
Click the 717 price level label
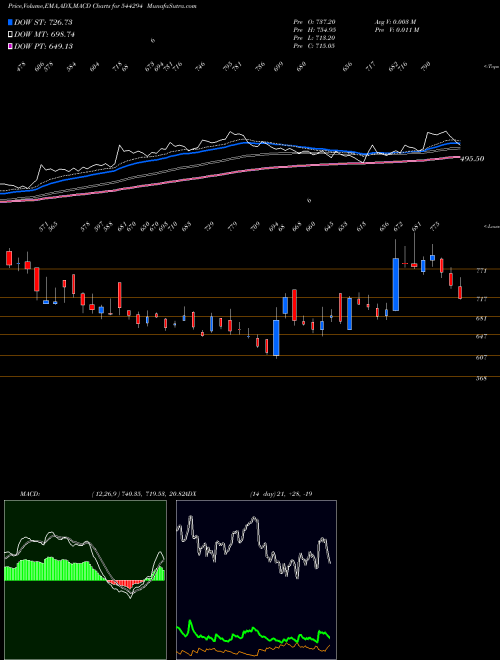(481, 299)
